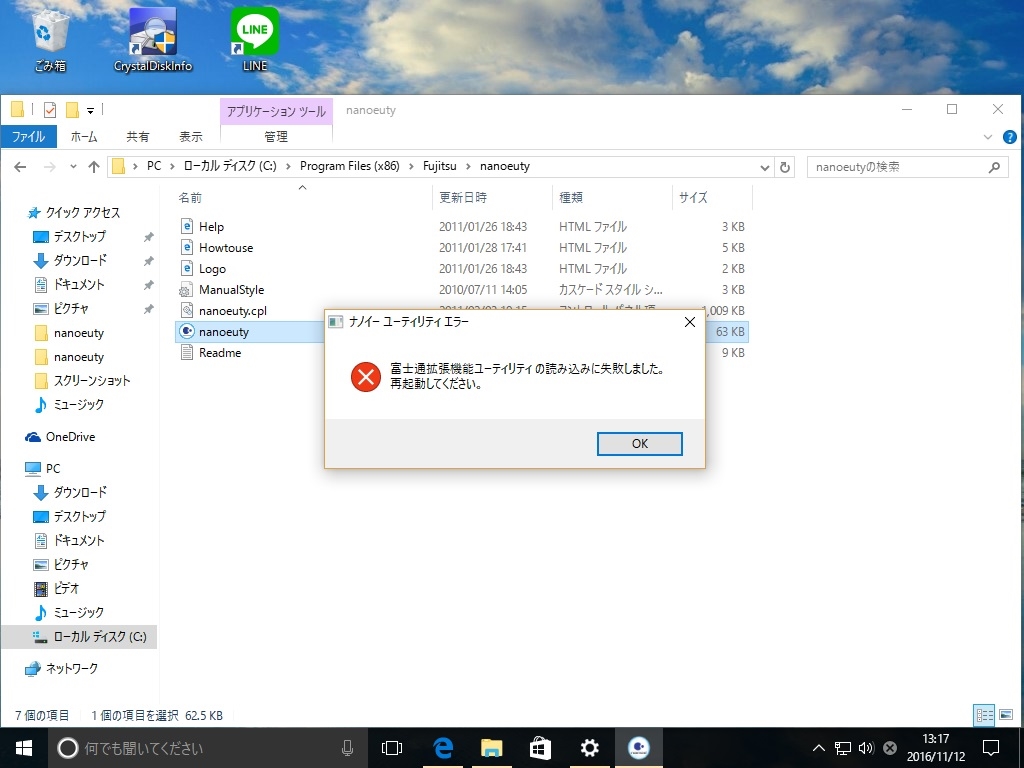Image resolution: width=1024 pixels, height=768 pixels.
Task: Open pinned ドキュメント under quick access
Action: tap(78, 285)
